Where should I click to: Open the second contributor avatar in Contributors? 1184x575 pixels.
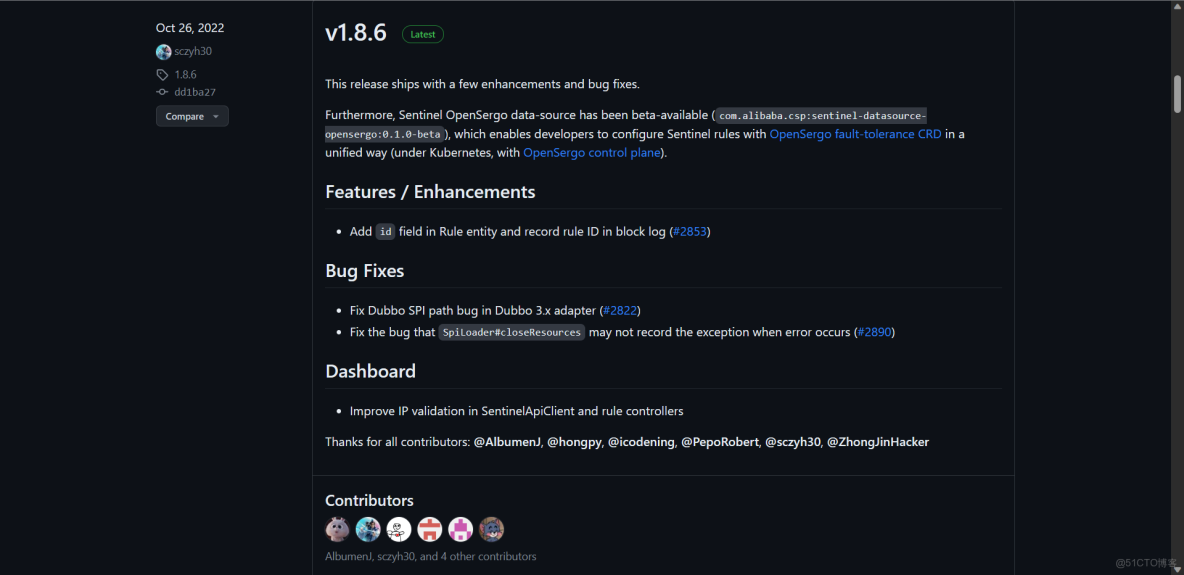click(368, 529)
